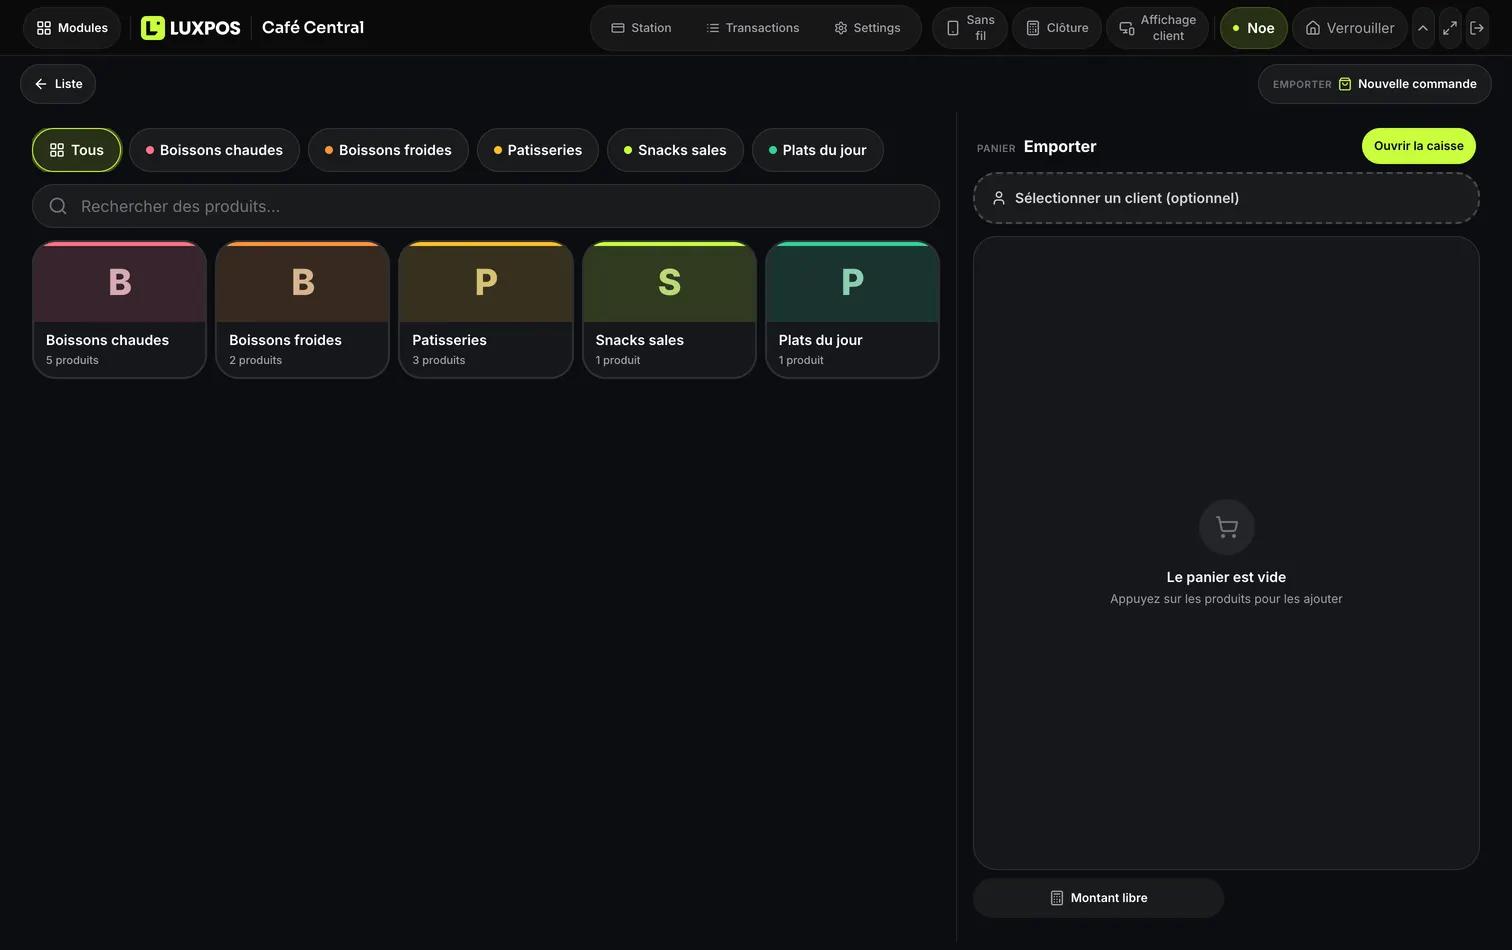Screen dimensions: 1512x950
Task: Select the Noe user status pill
Action: [1253, 28]
